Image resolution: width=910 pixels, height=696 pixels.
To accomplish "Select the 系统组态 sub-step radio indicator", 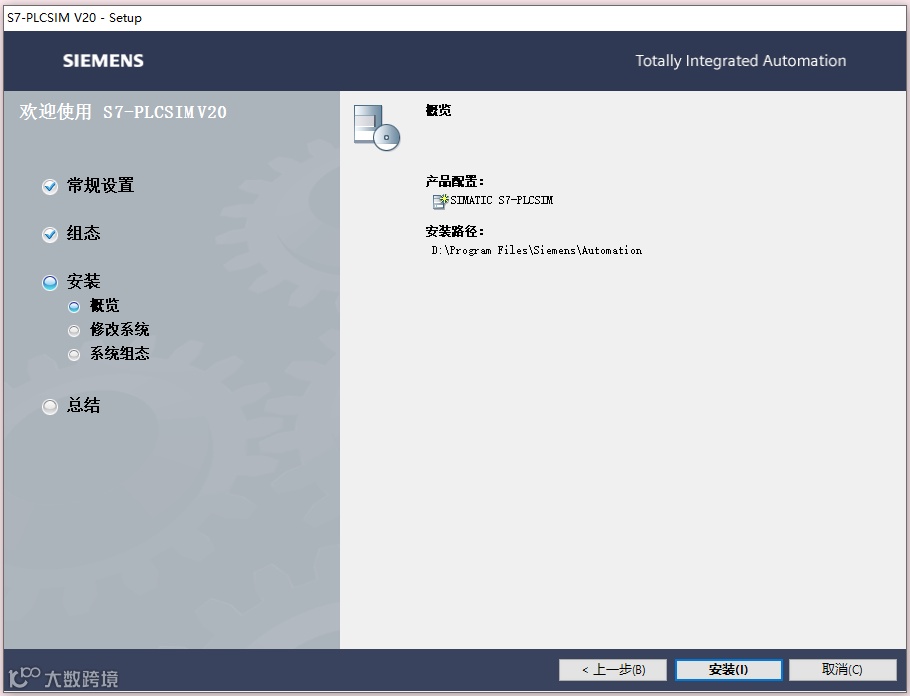I will [x=74, y=354].
